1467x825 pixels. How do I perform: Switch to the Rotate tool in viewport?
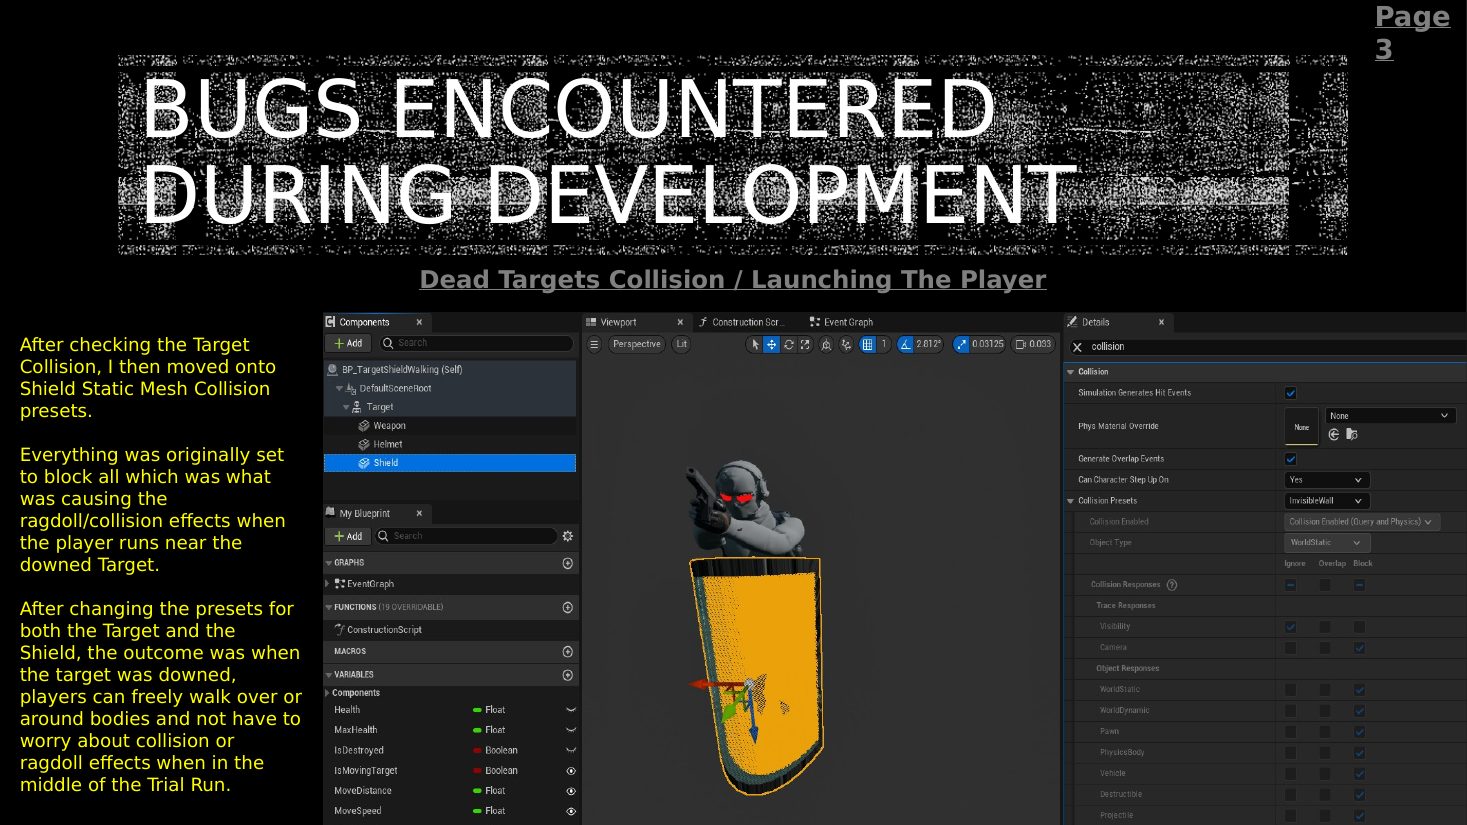click(789, 344)
